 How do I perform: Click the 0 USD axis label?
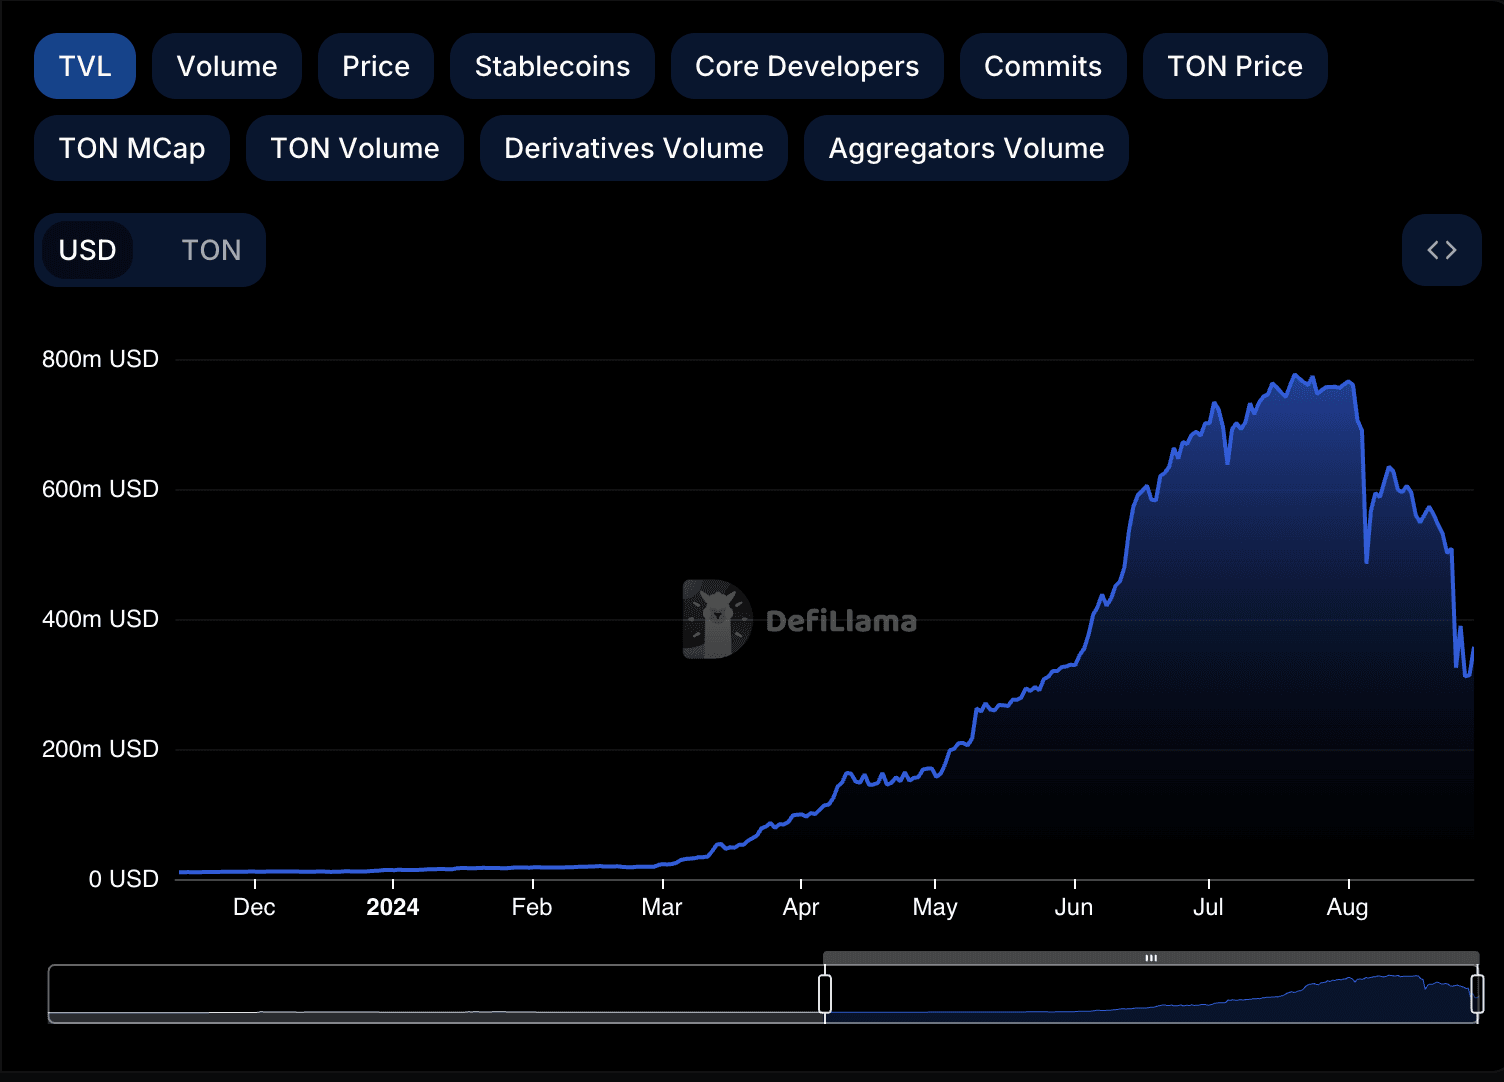coord(123,879)
